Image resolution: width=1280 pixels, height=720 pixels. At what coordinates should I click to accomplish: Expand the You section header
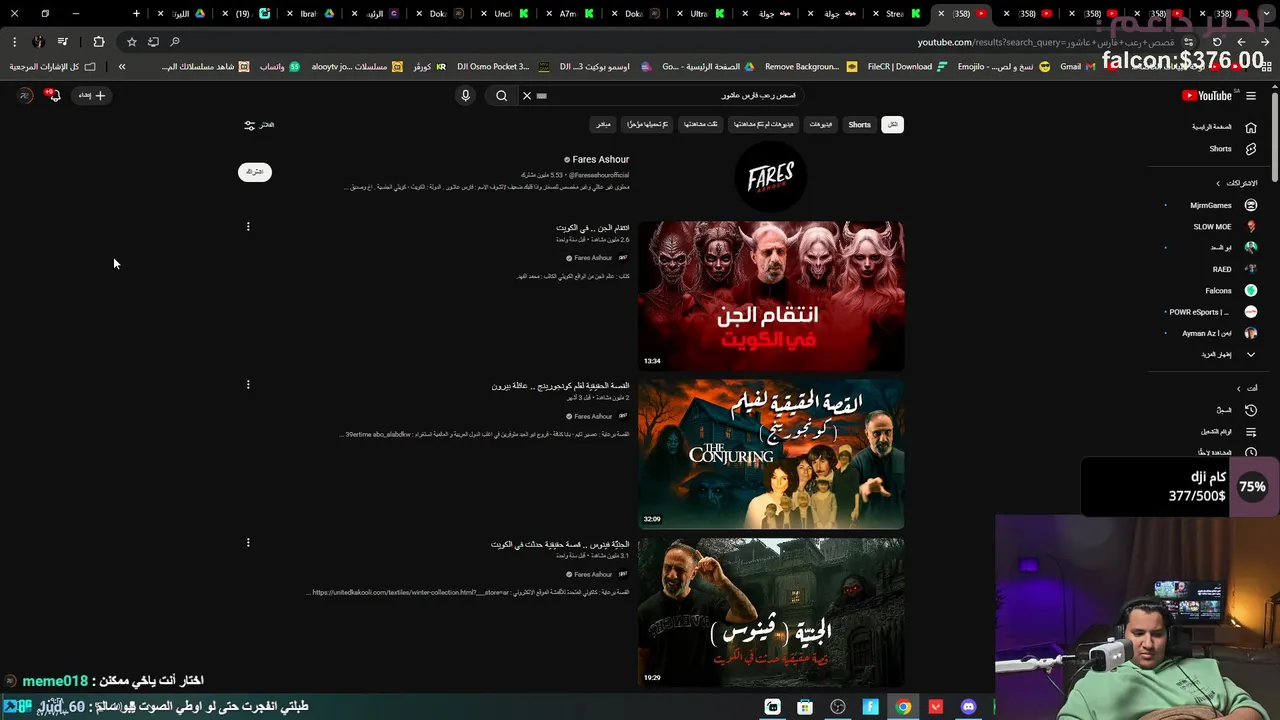pos(1246,388)
